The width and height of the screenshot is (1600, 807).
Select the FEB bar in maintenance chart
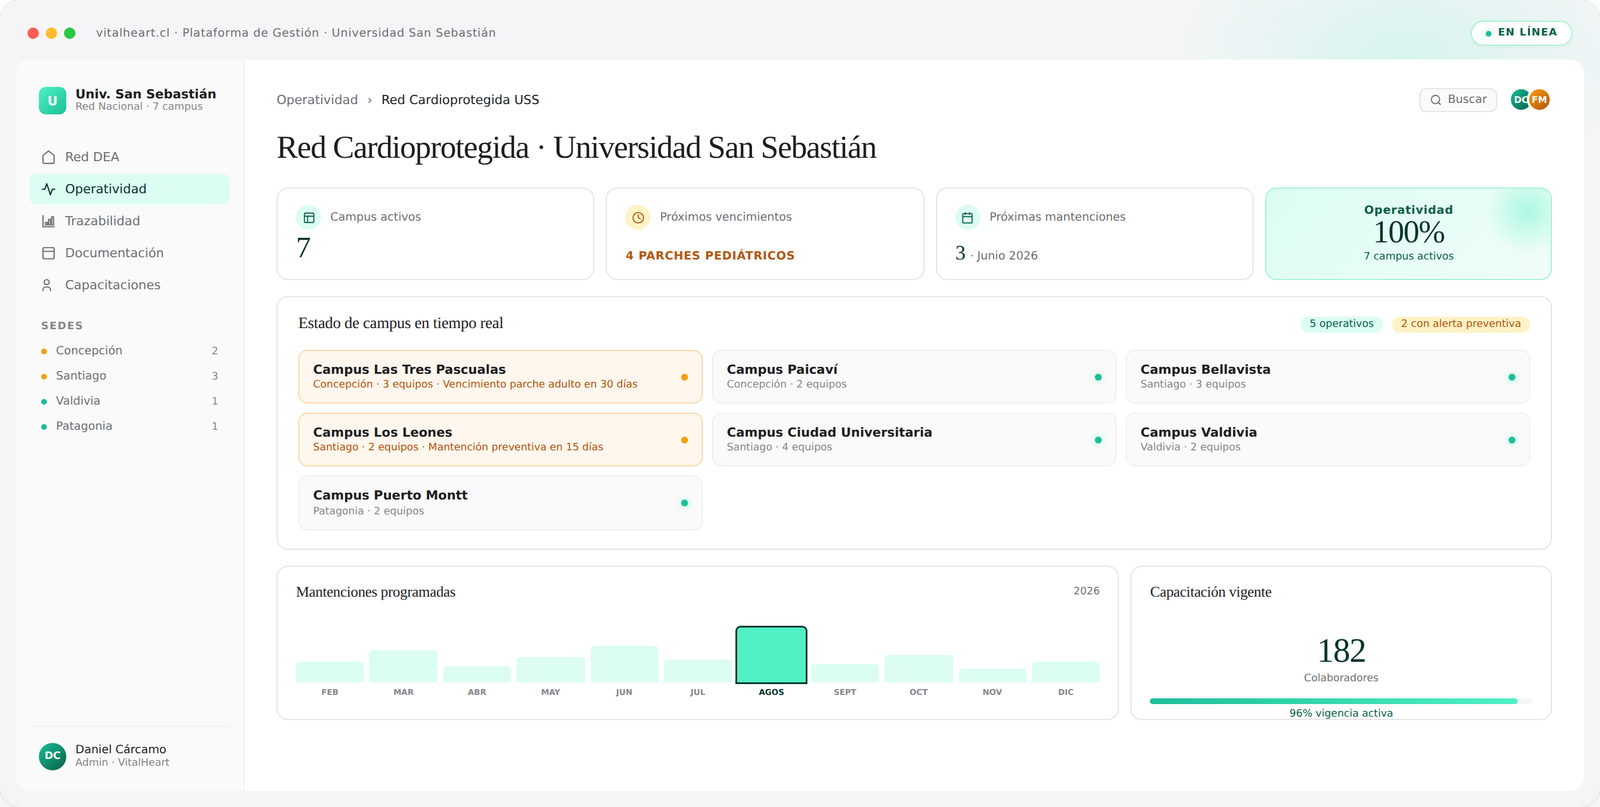[x=330, y=672]
